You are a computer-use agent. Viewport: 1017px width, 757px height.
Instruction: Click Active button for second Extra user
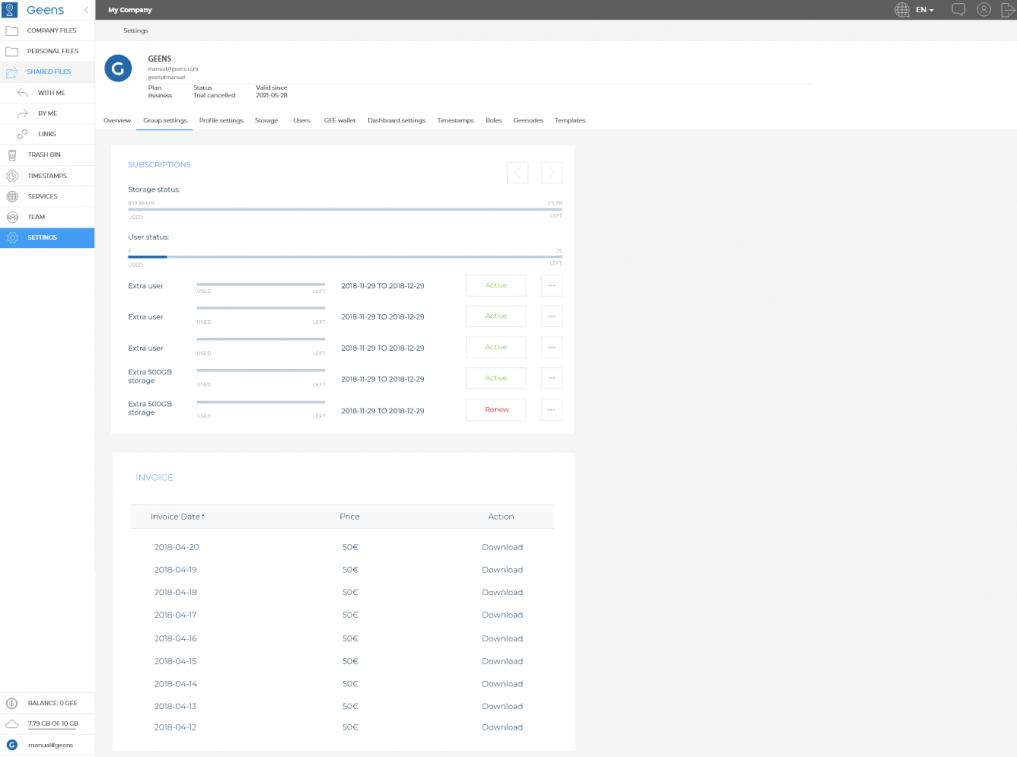(x=496, y=317)
